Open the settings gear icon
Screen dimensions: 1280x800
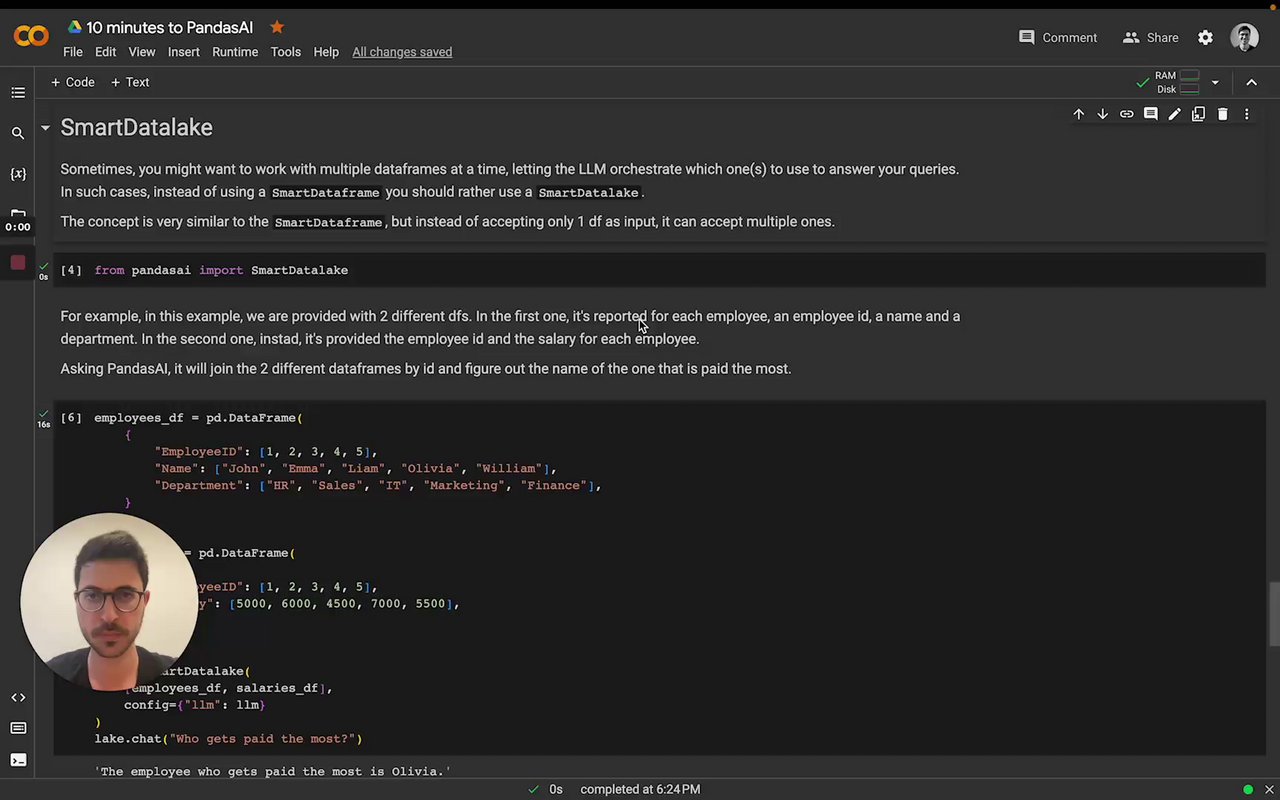click(x=1205, y=37)
